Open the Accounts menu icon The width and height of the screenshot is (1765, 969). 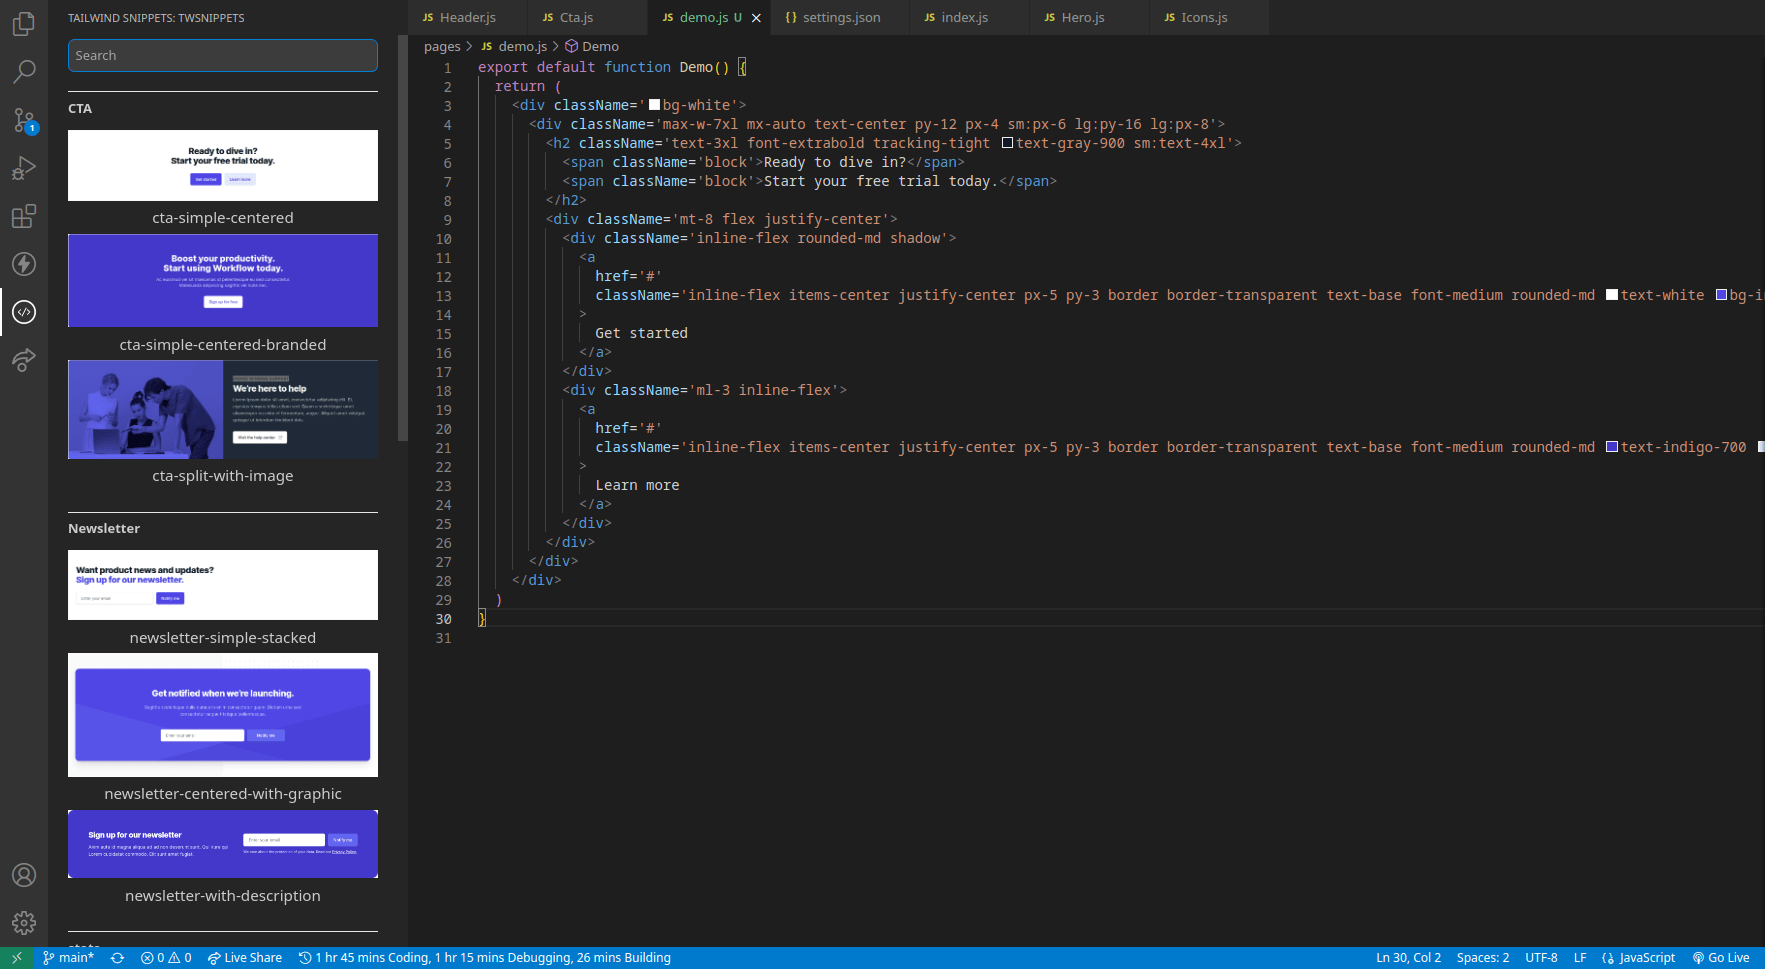(24, 875)
